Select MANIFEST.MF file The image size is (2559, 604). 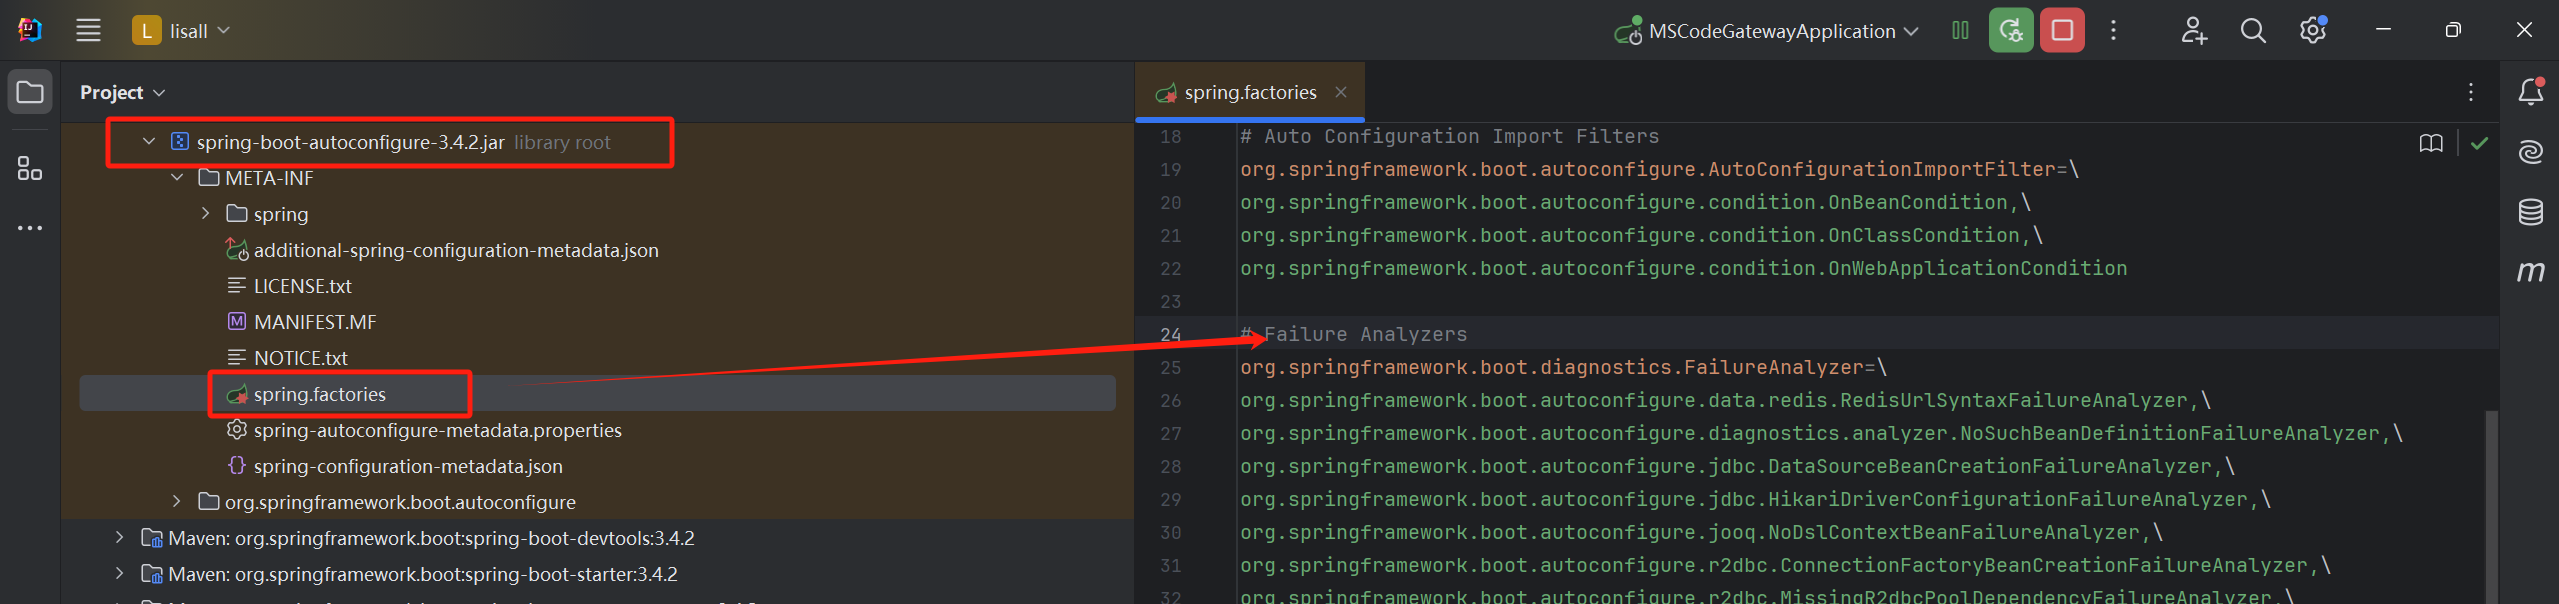click(315, 322)
